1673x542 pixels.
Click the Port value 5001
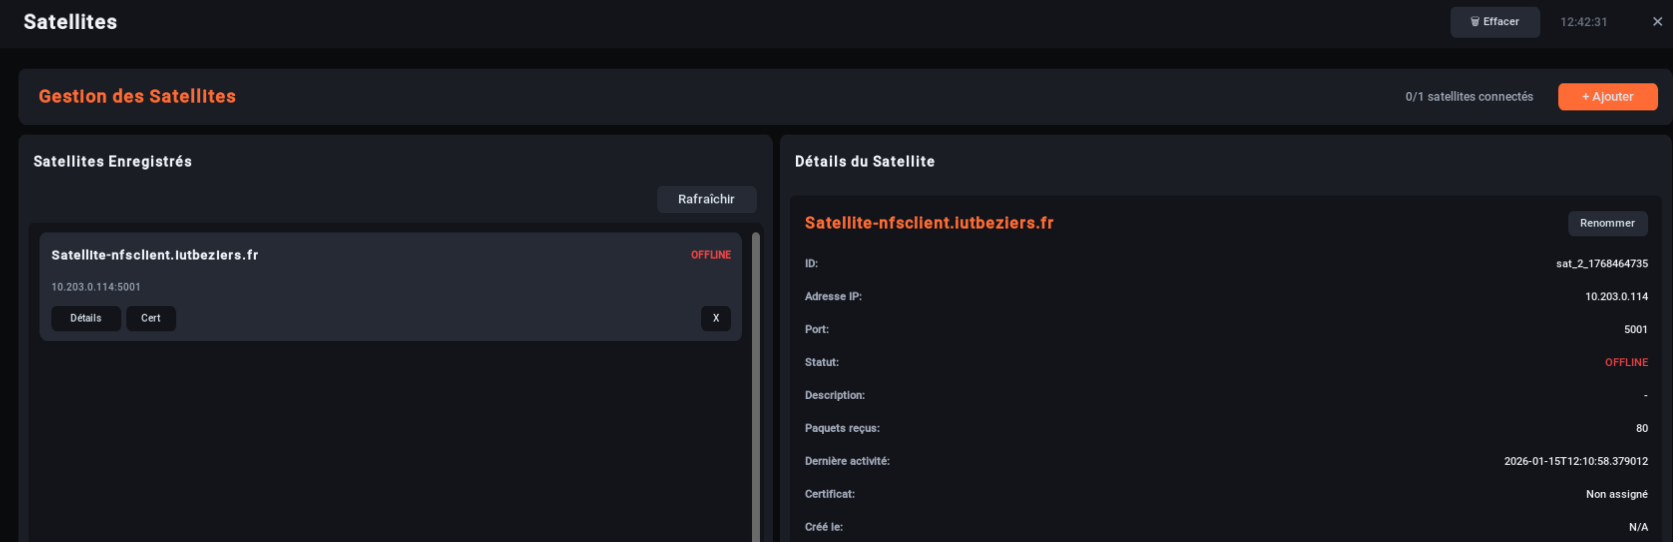pyautogui.click(x=1636, y=330)
